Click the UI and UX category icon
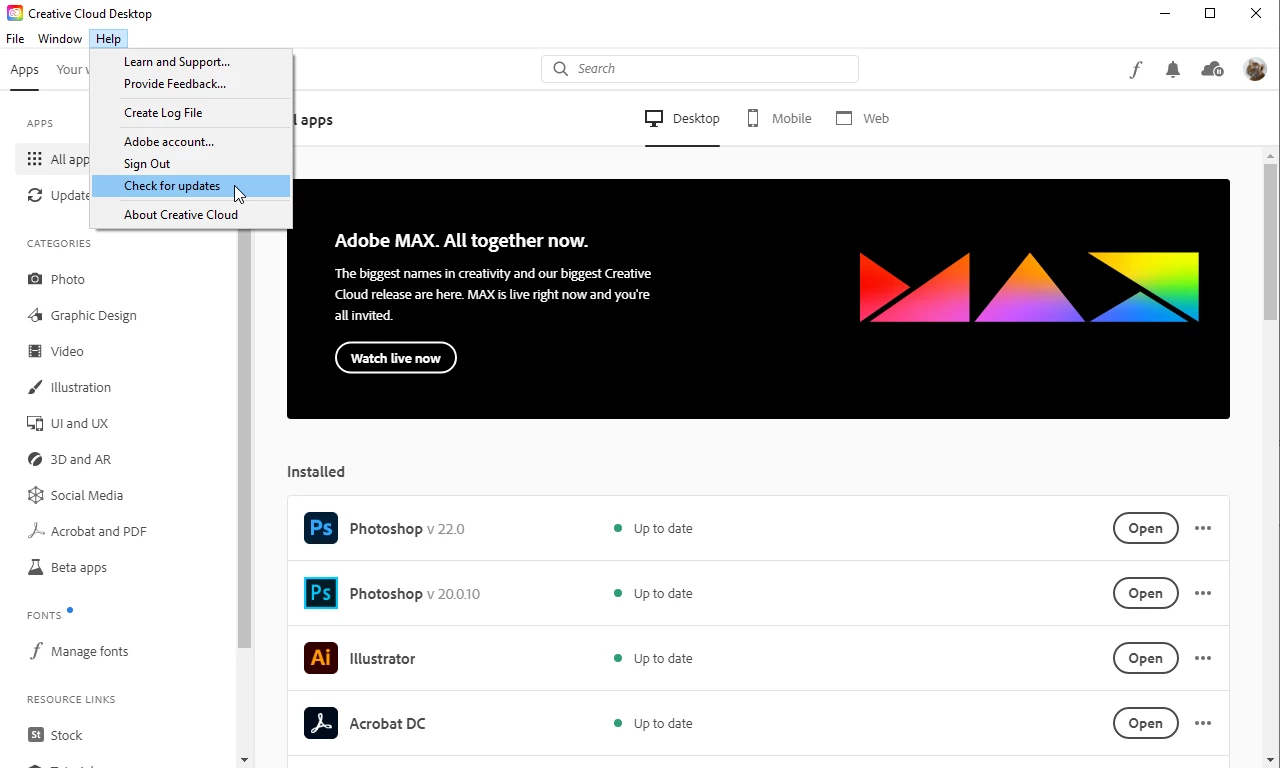 tap(35, 423)
